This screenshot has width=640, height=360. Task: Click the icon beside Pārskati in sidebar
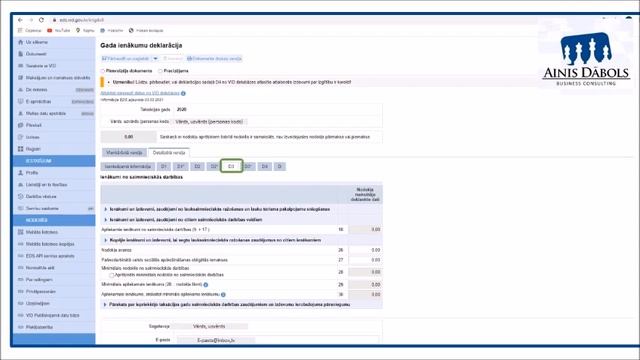click(x=20, y=125)
